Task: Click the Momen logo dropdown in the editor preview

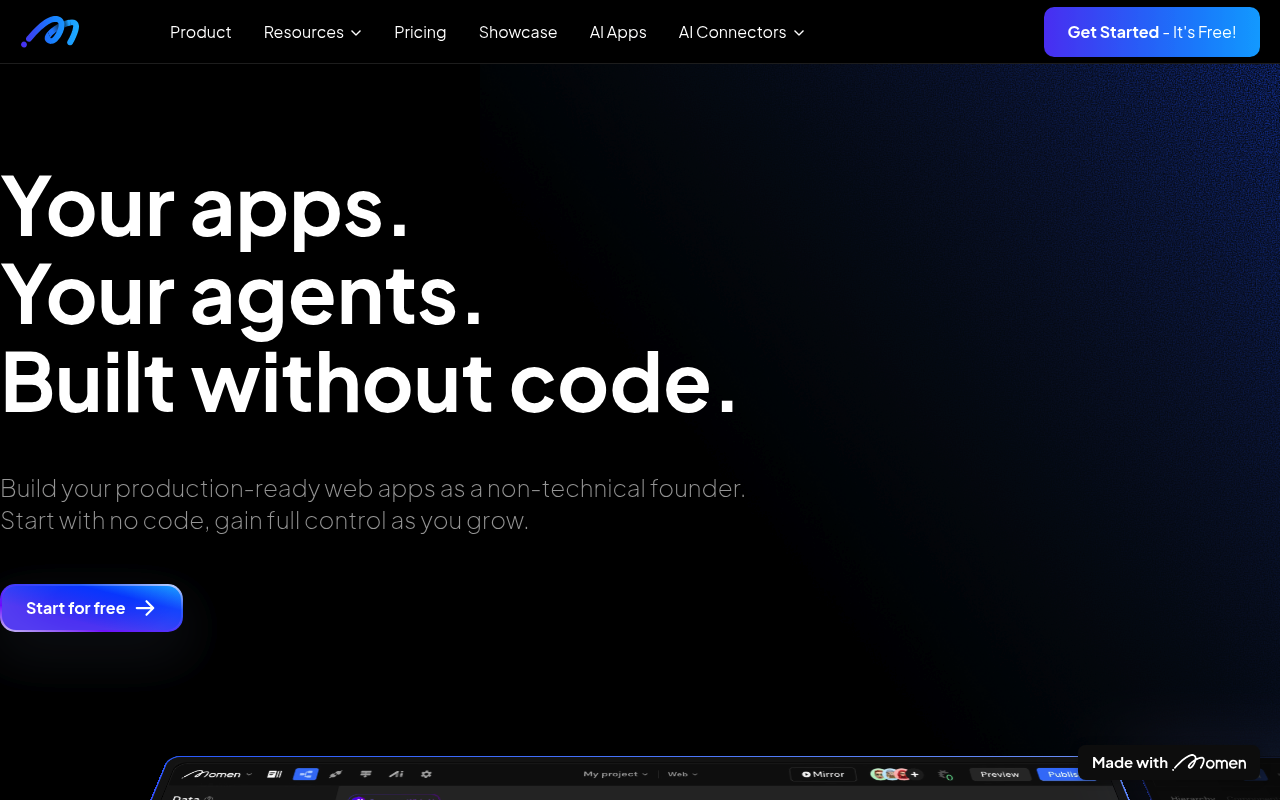Action: tap(217, 774)
